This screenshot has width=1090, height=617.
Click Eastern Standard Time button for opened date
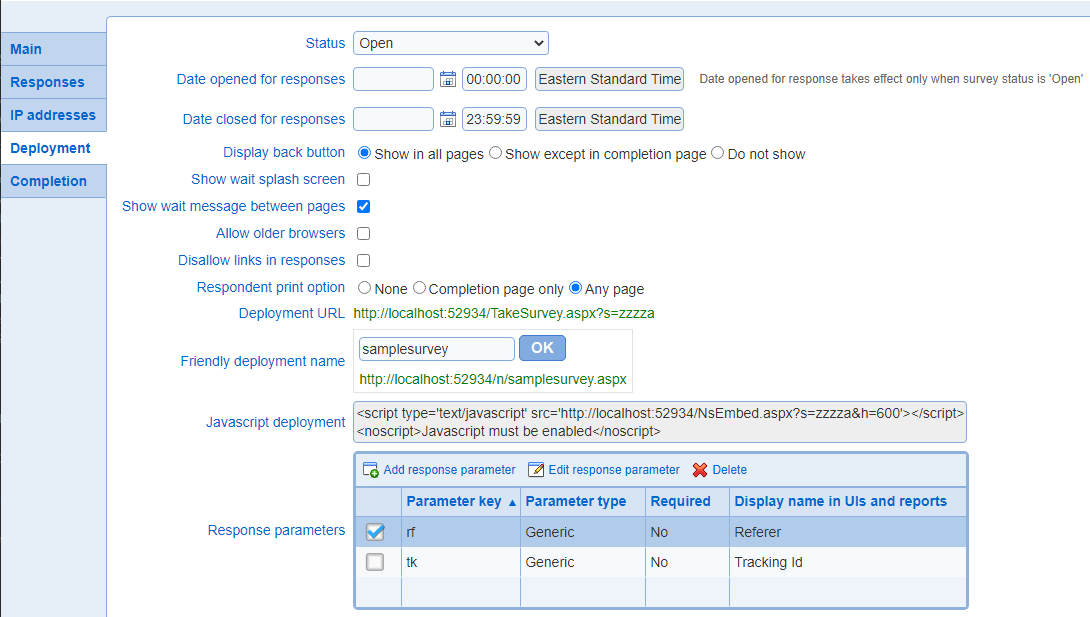coord(609,79)
